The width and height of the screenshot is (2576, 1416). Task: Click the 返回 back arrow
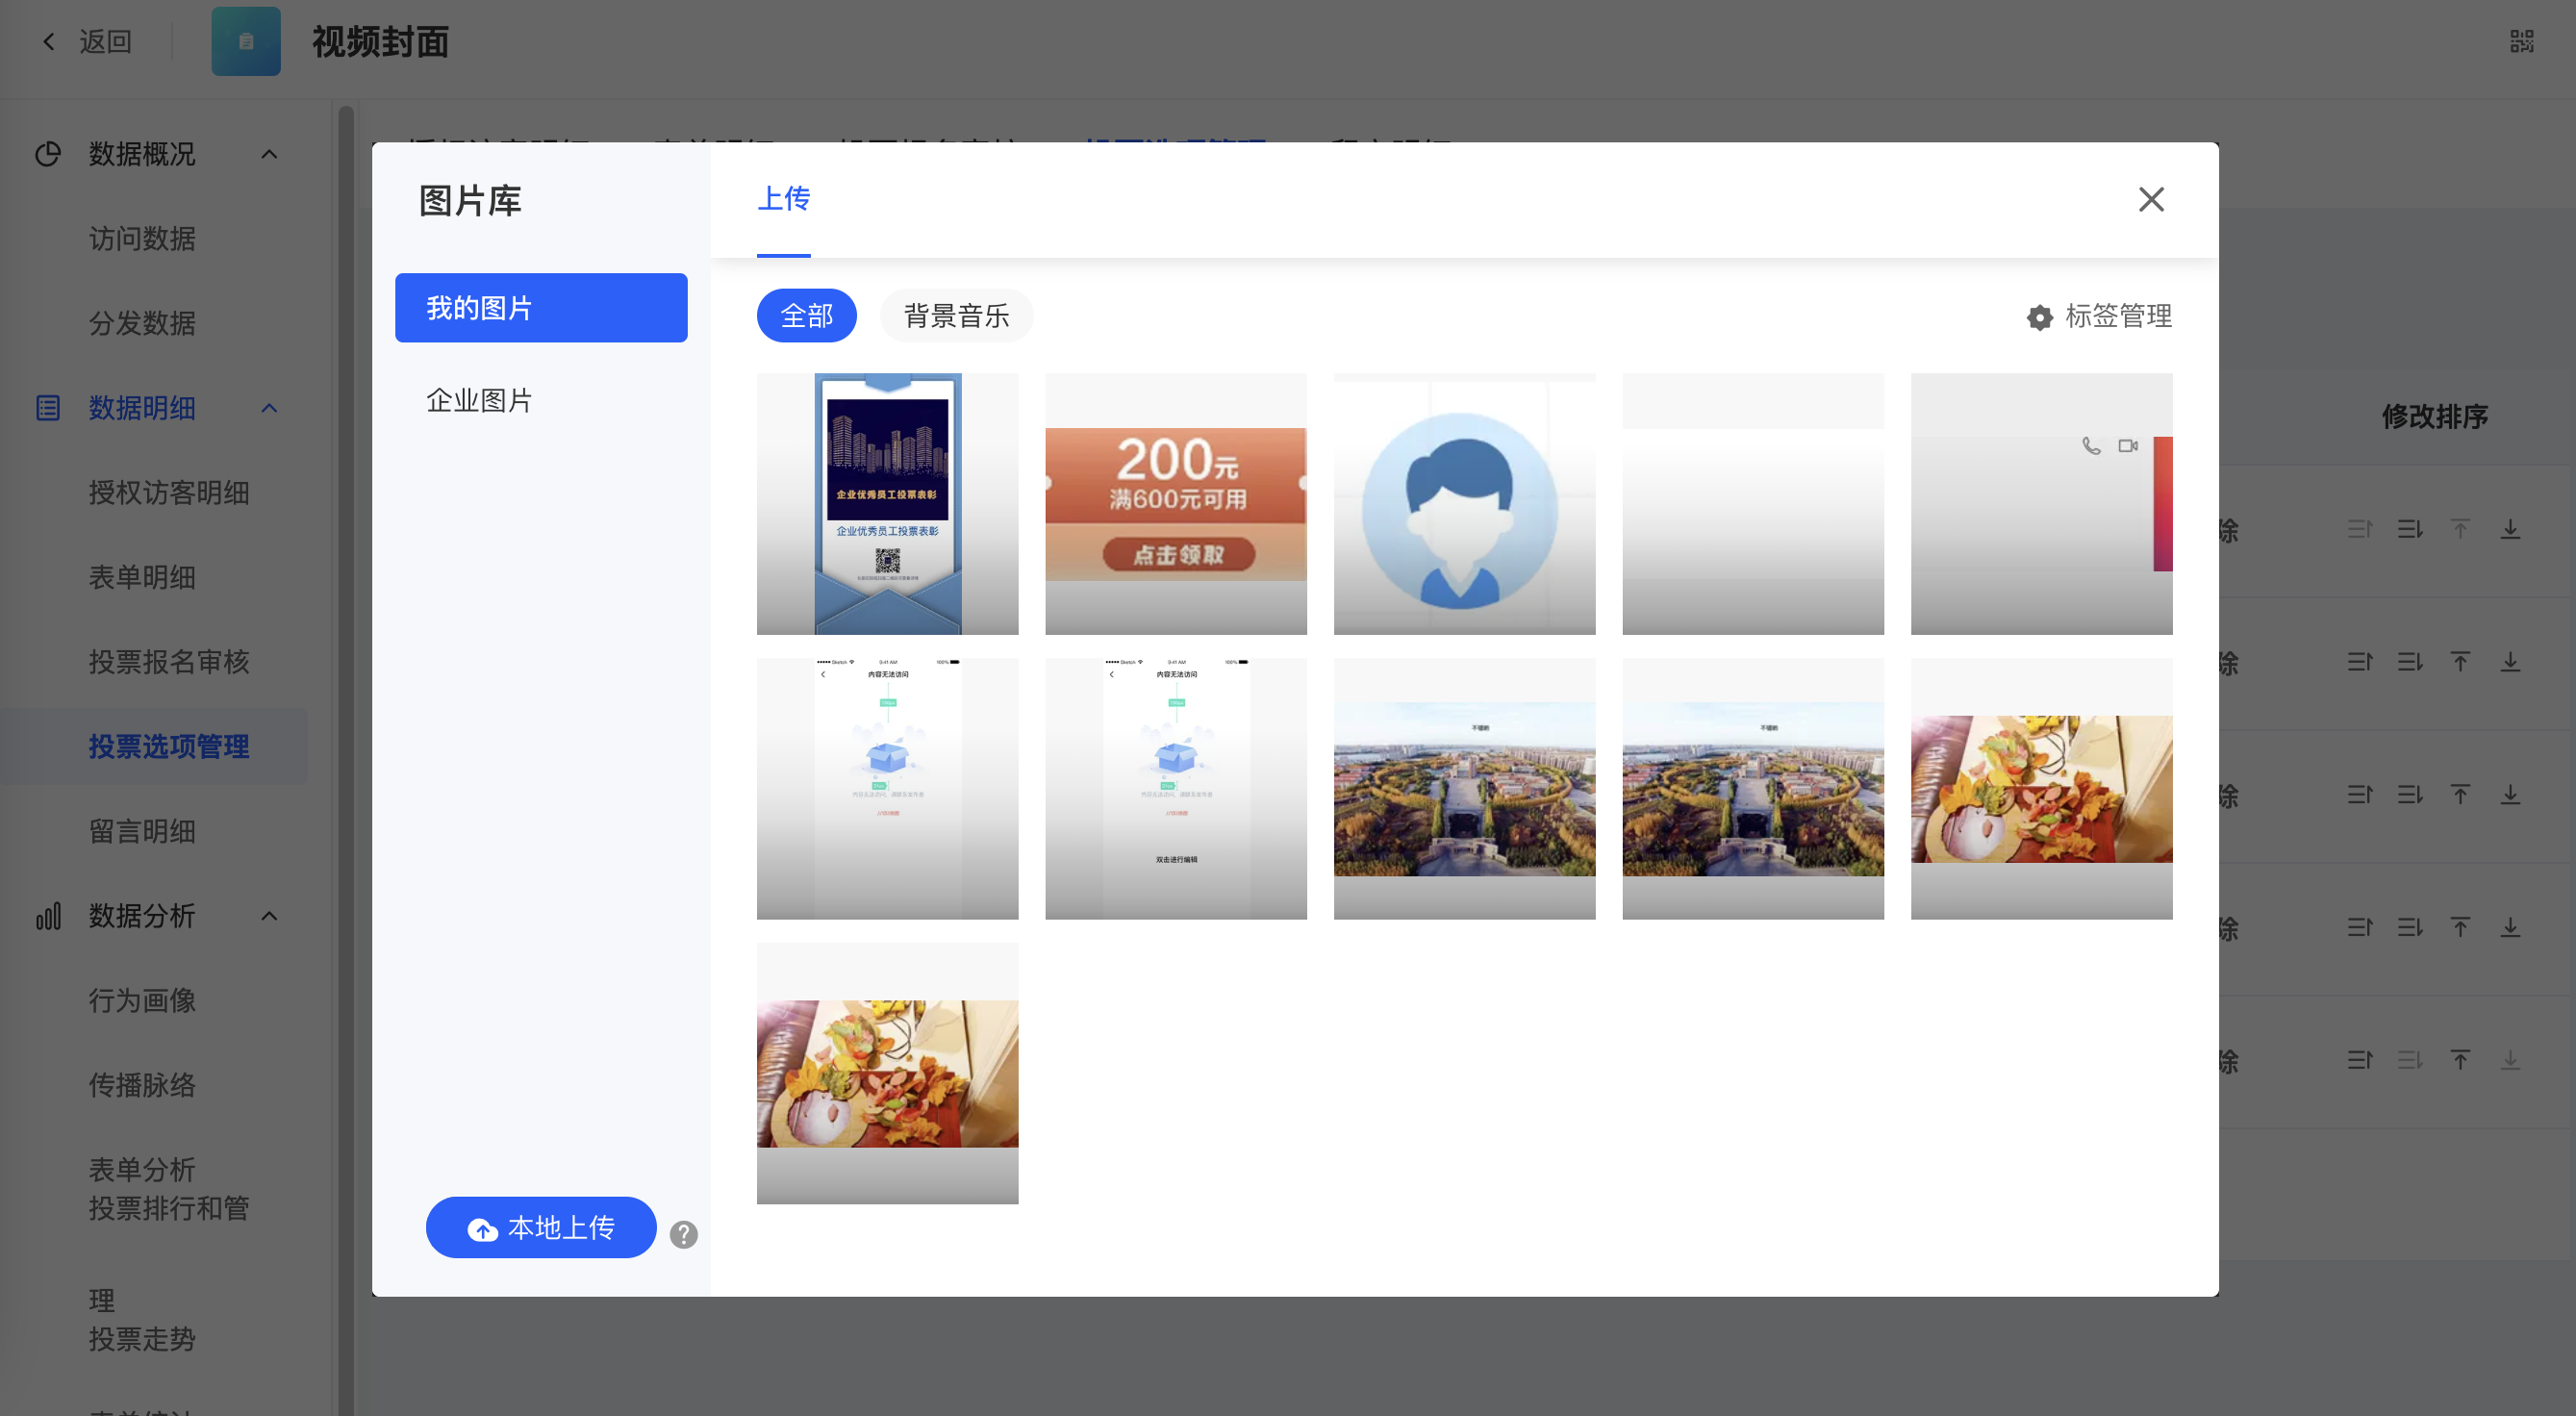(x=48, y=41)
